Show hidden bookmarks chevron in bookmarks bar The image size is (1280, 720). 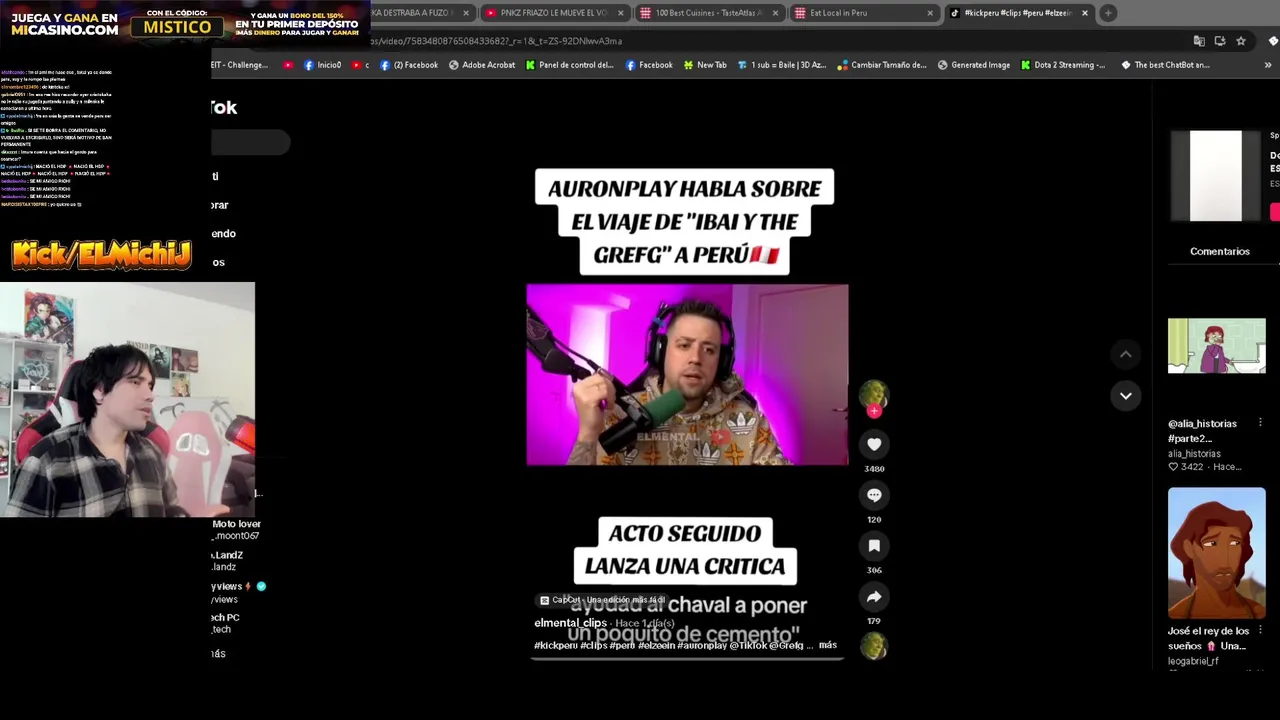[1268, 65]
